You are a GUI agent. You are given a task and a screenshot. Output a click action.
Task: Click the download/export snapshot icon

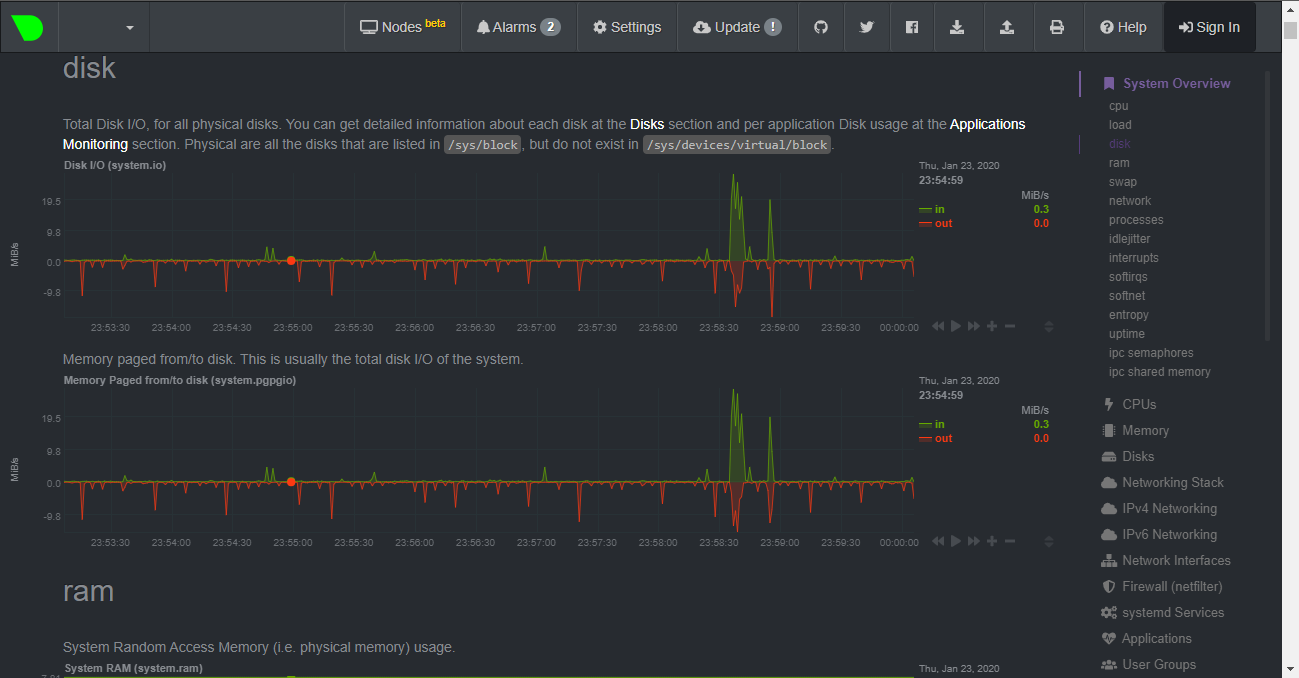[957, 27]
